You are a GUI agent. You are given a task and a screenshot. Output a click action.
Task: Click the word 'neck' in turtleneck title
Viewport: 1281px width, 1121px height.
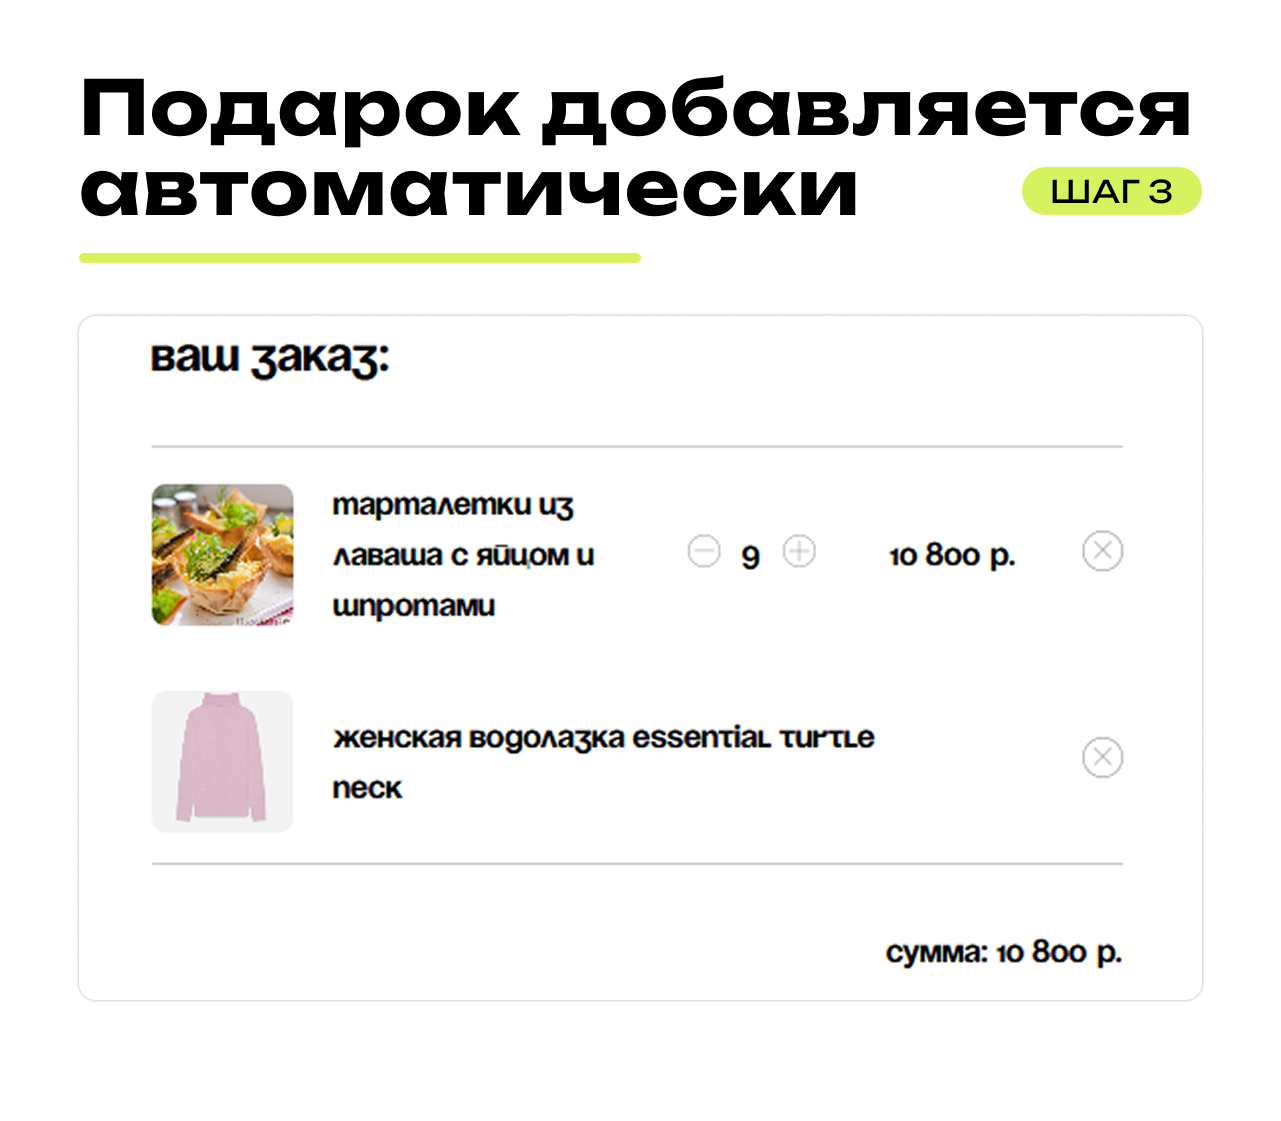click(367, 788)
